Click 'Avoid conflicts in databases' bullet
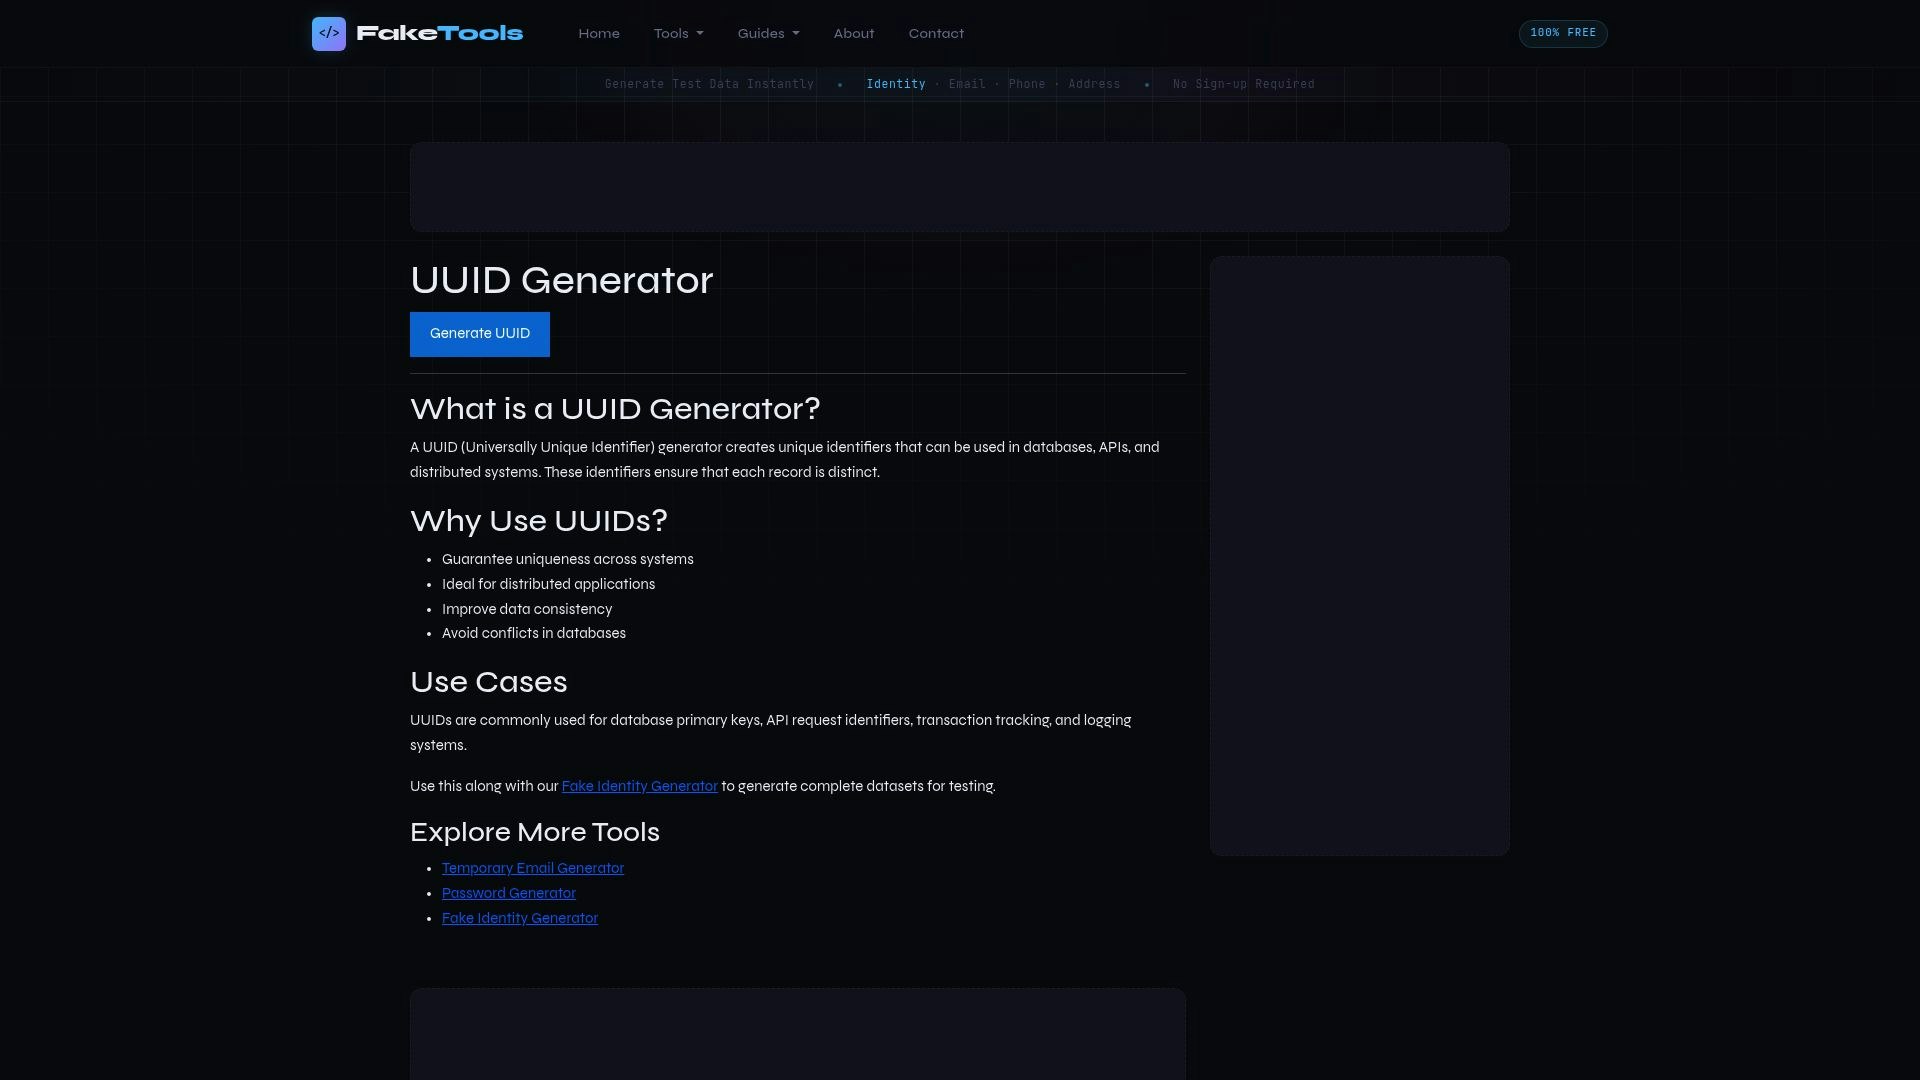Image resolution: width=1920 pixels, height=1080 pixels. click(x=534, y=633)
